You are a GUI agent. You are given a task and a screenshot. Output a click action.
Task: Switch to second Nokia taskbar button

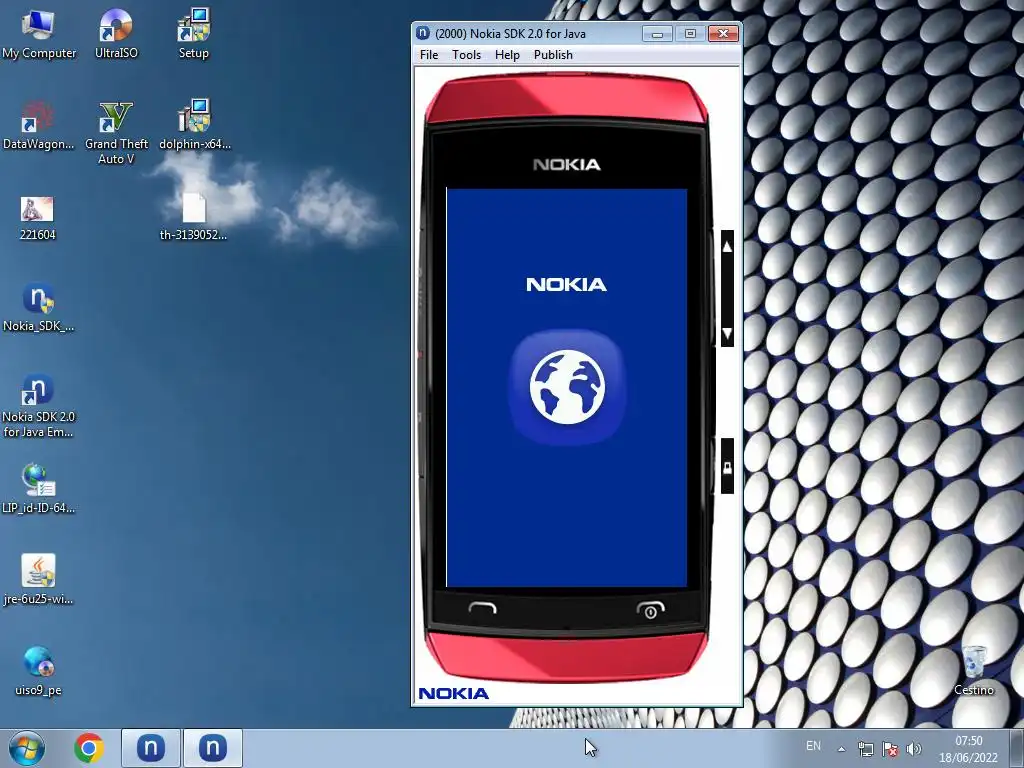(x=213, y=748)
